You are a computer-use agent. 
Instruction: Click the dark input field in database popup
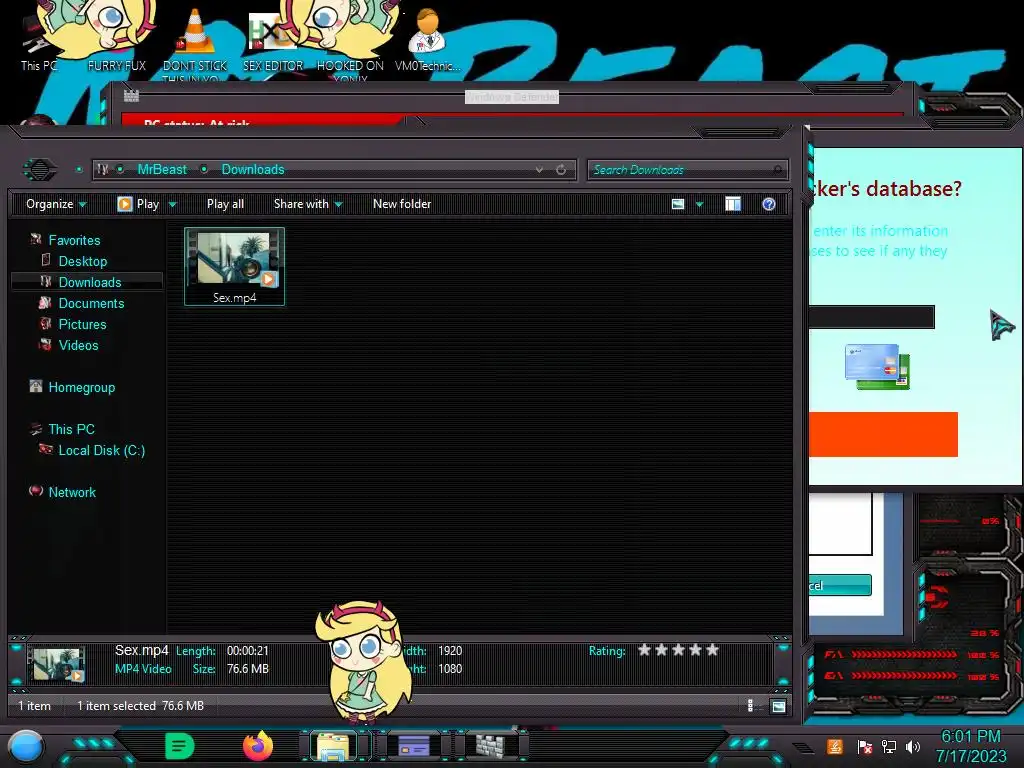coord(871,317)
